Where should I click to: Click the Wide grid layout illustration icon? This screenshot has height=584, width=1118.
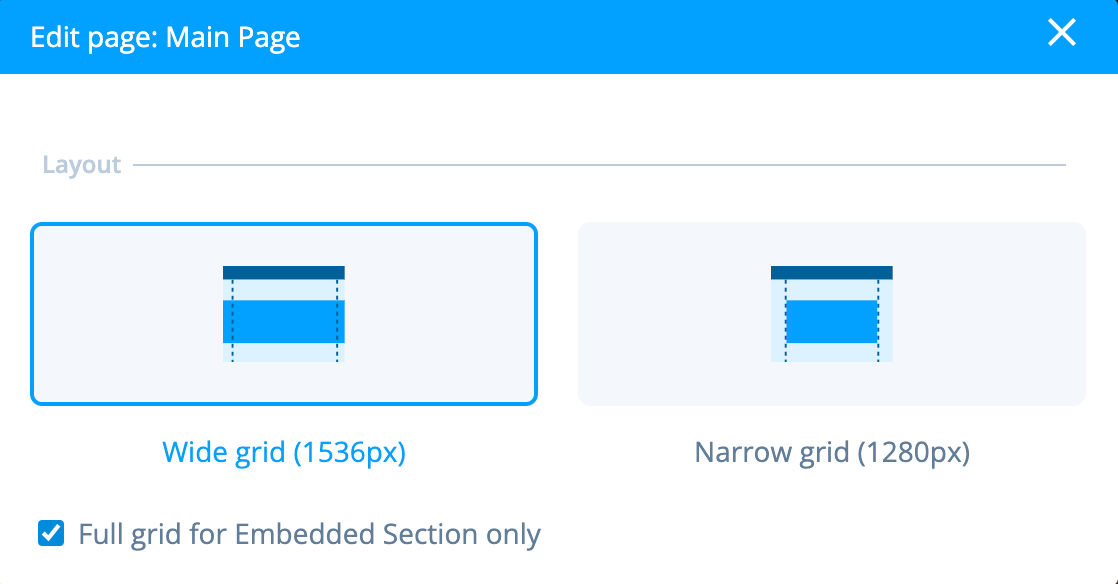[284, 314]
